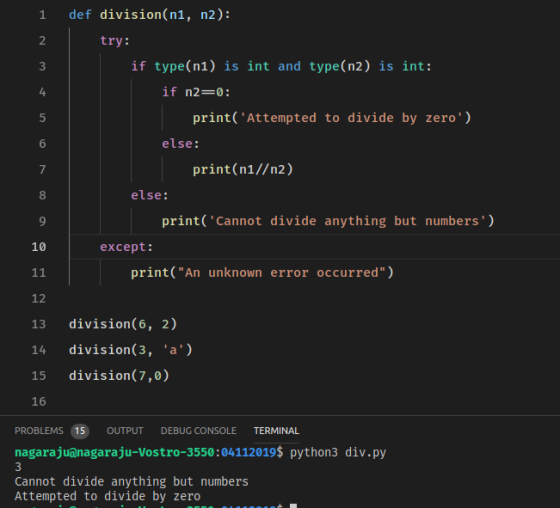Click the 'python3 div.py' command in terminal
560x508 pixels.
[338, 453]
